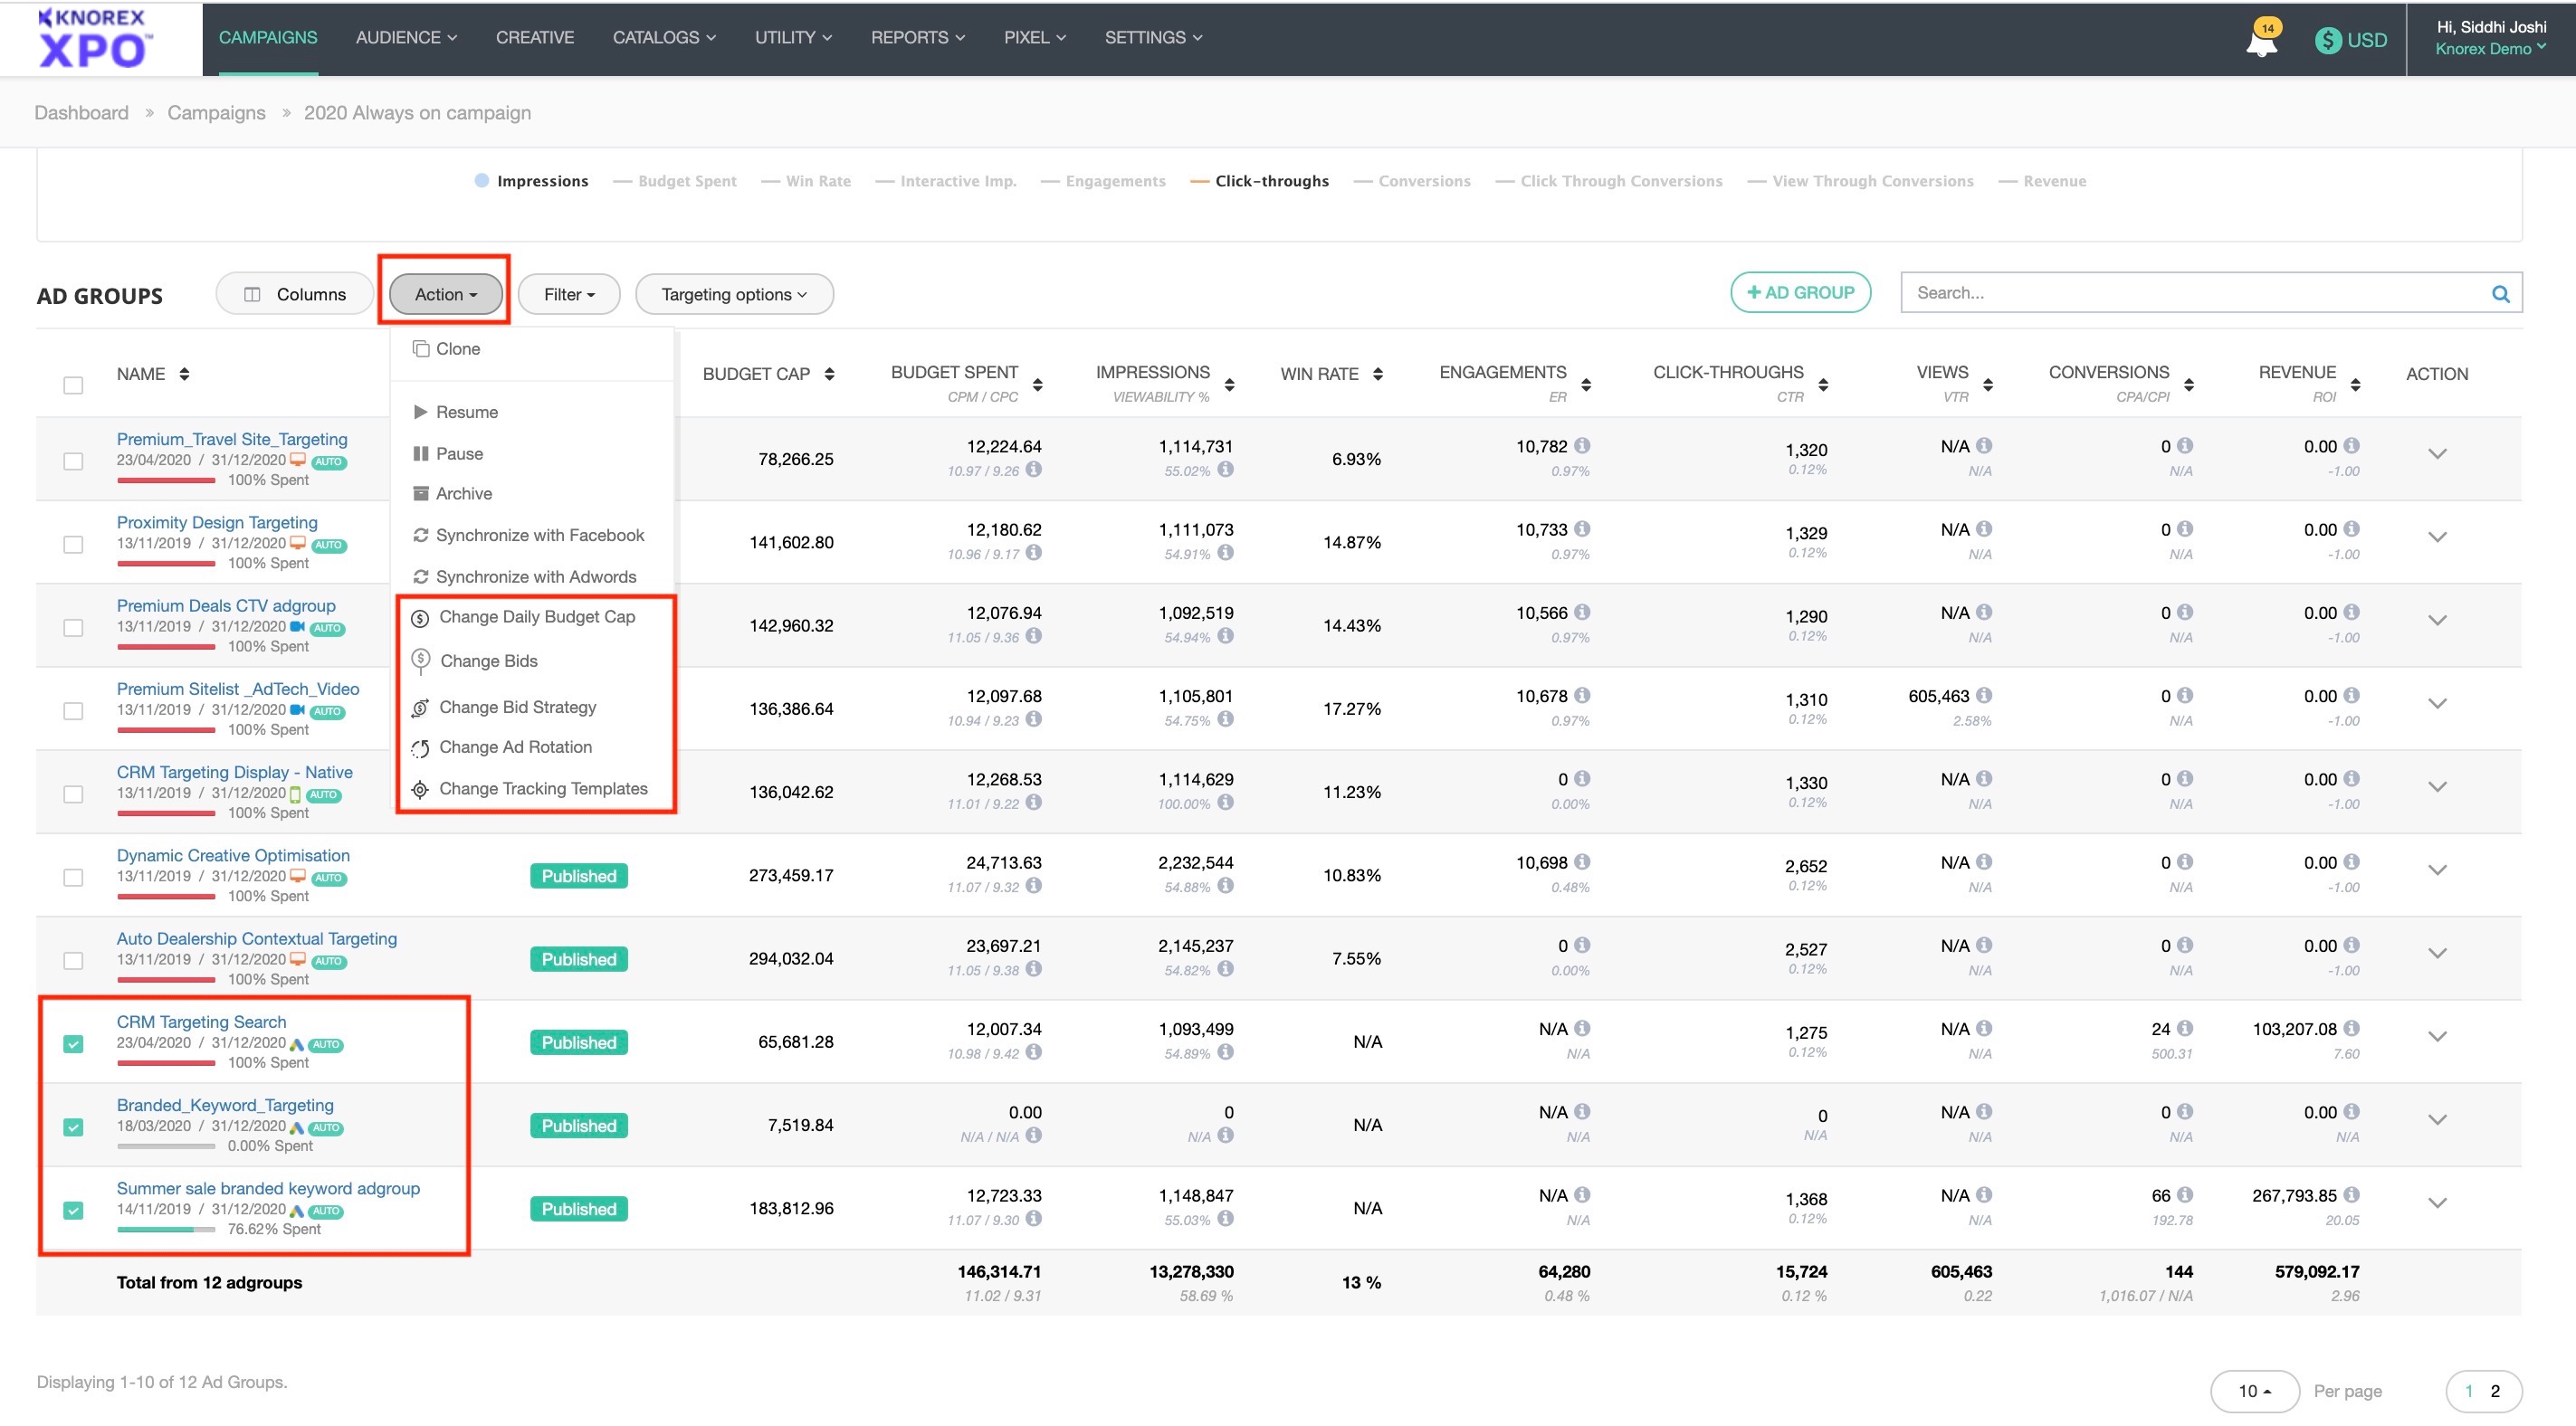
Task: Click the ad group Search input field
Action: (x=2190, y=293)
